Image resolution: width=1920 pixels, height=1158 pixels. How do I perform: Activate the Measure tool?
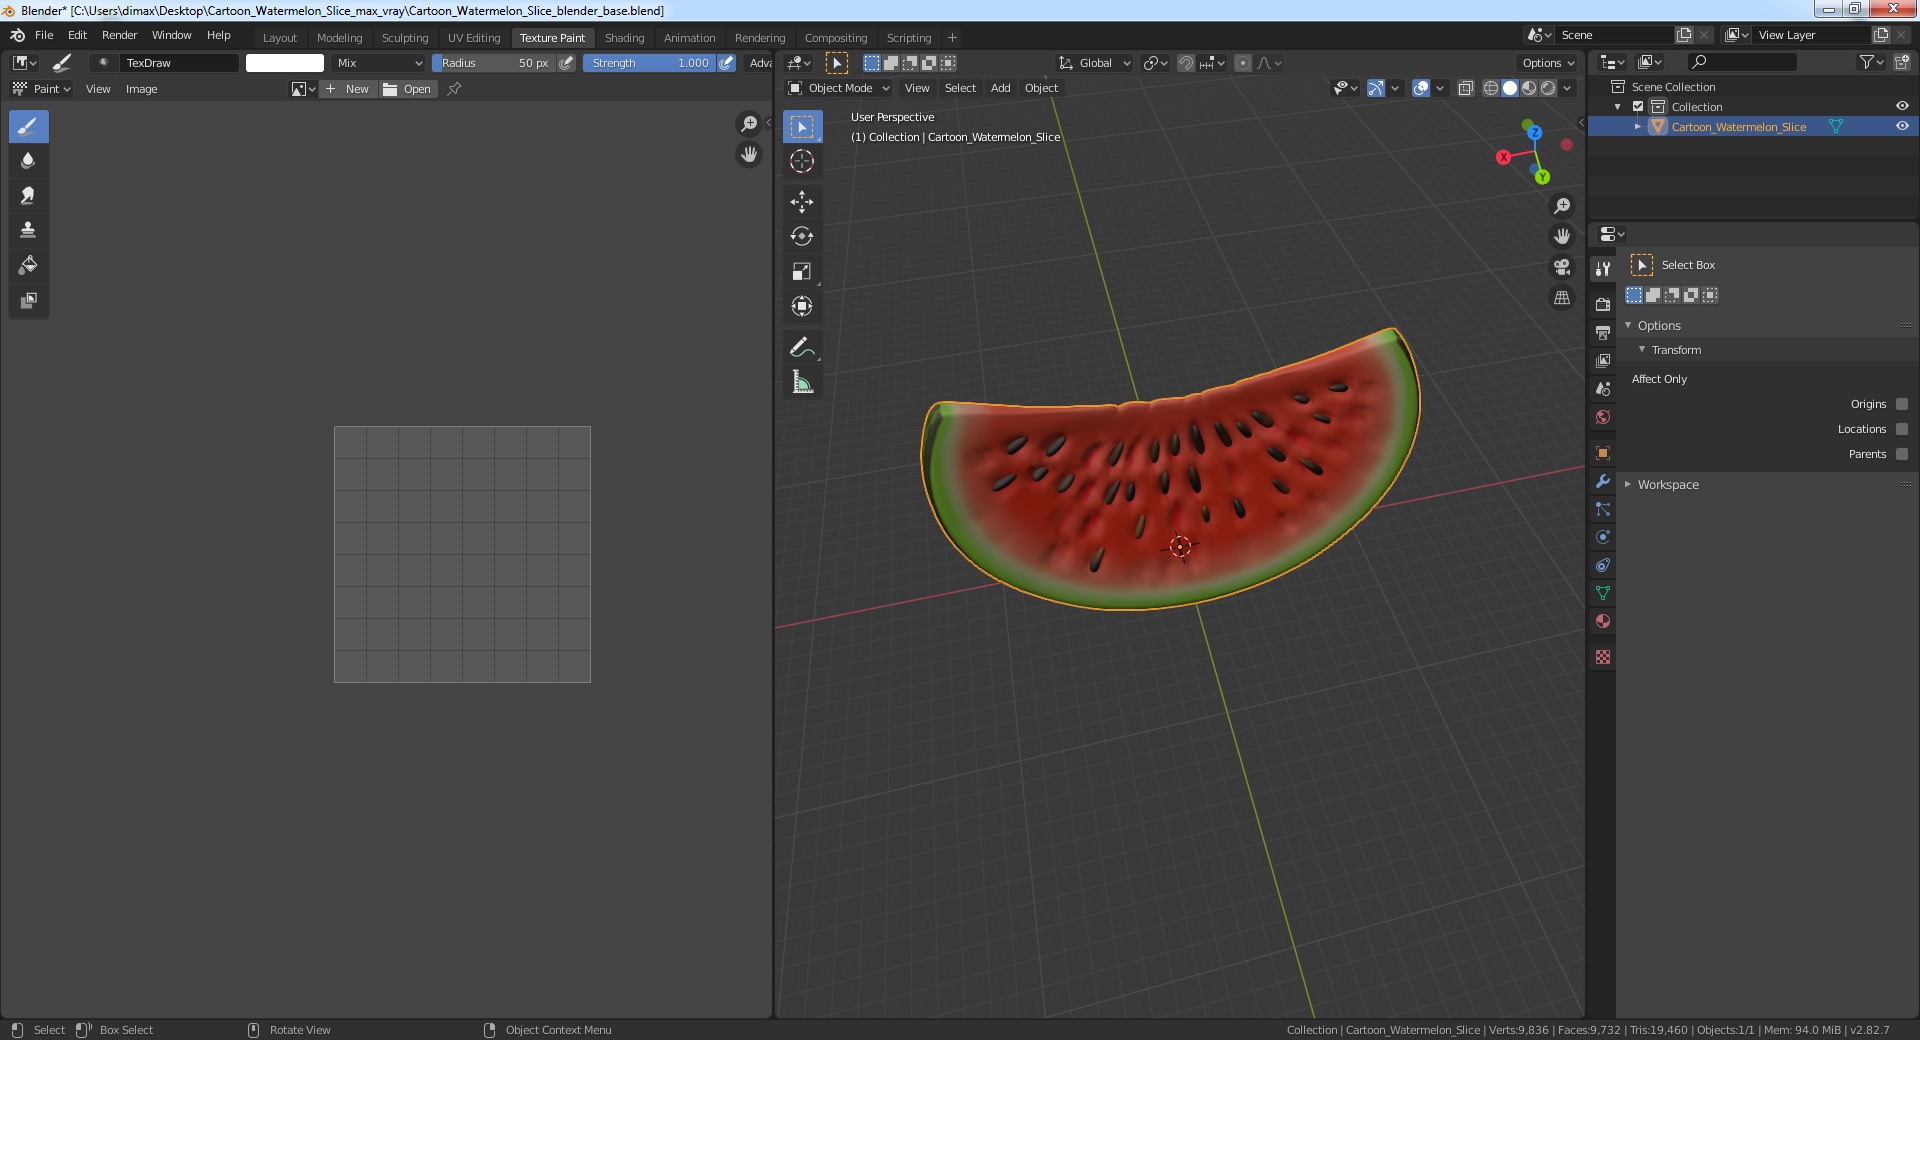click(x=802, y=382)
